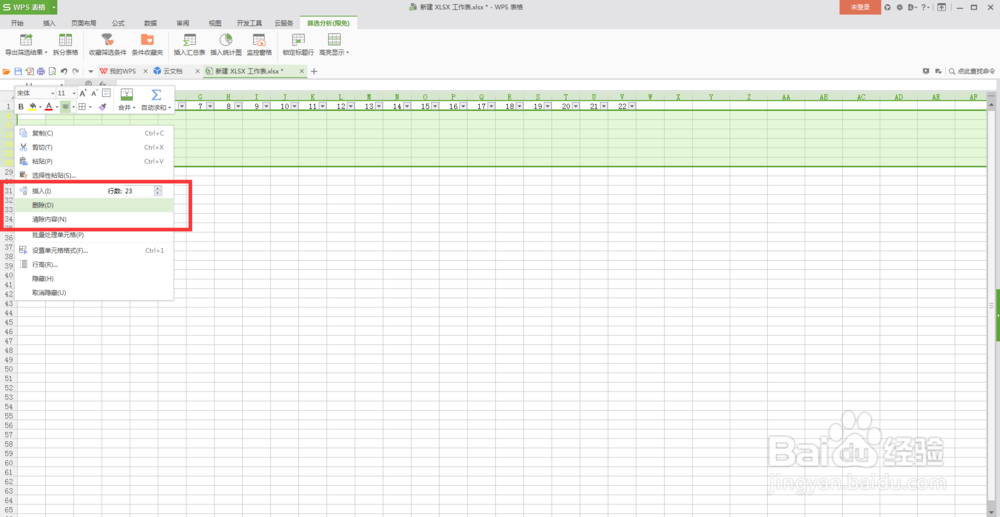1000x517 pixels.
Task: Click the 高亮显示 icon
Action: pyautogui.click(x=334, y=40)
